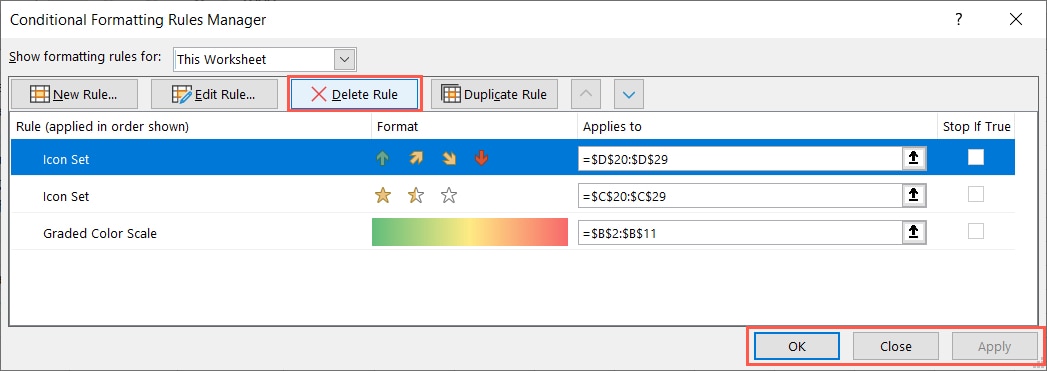The width and height of the screenshot is (1047, 371).
Task: Toggle Stop If True for arrows rule
Action: [976, 157]
